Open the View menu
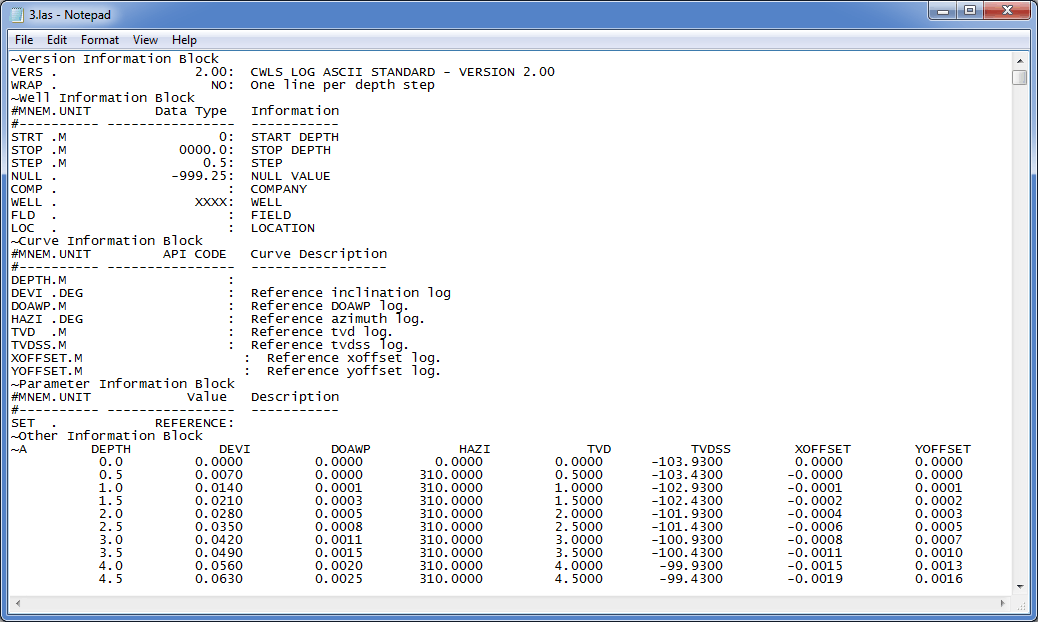 [x=145, y=40]
